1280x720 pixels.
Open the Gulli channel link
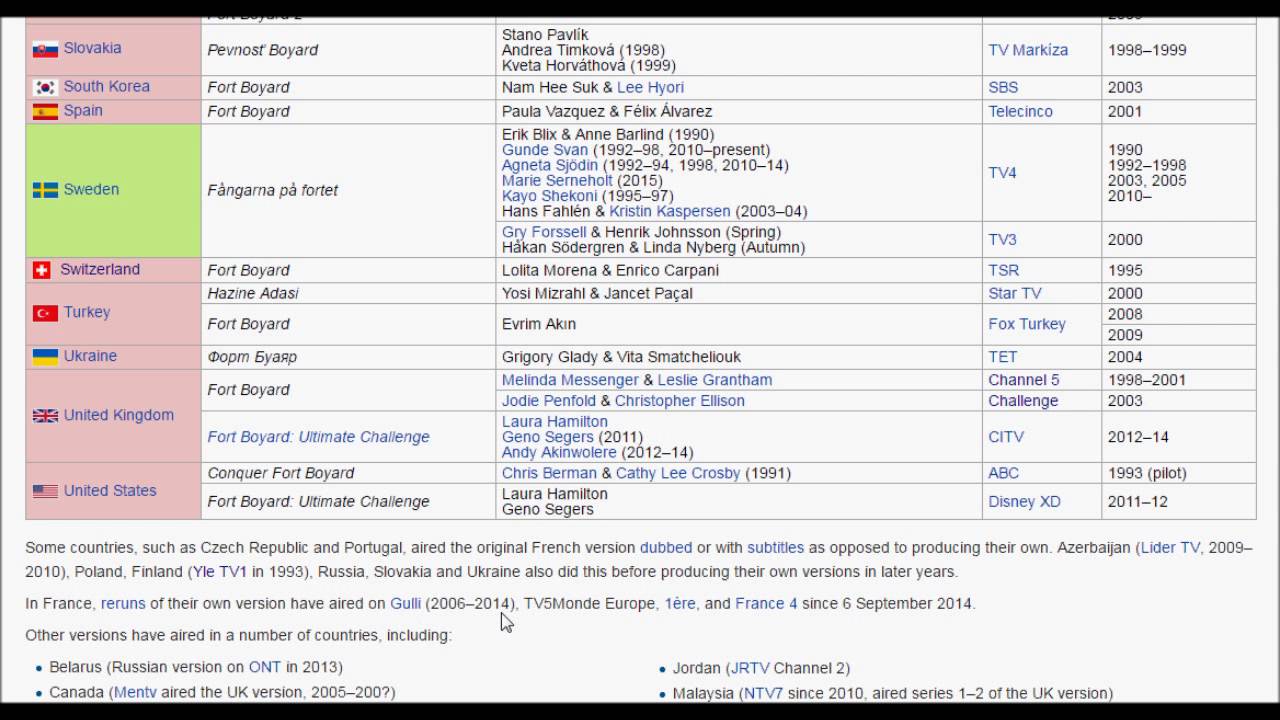(405, 604)
